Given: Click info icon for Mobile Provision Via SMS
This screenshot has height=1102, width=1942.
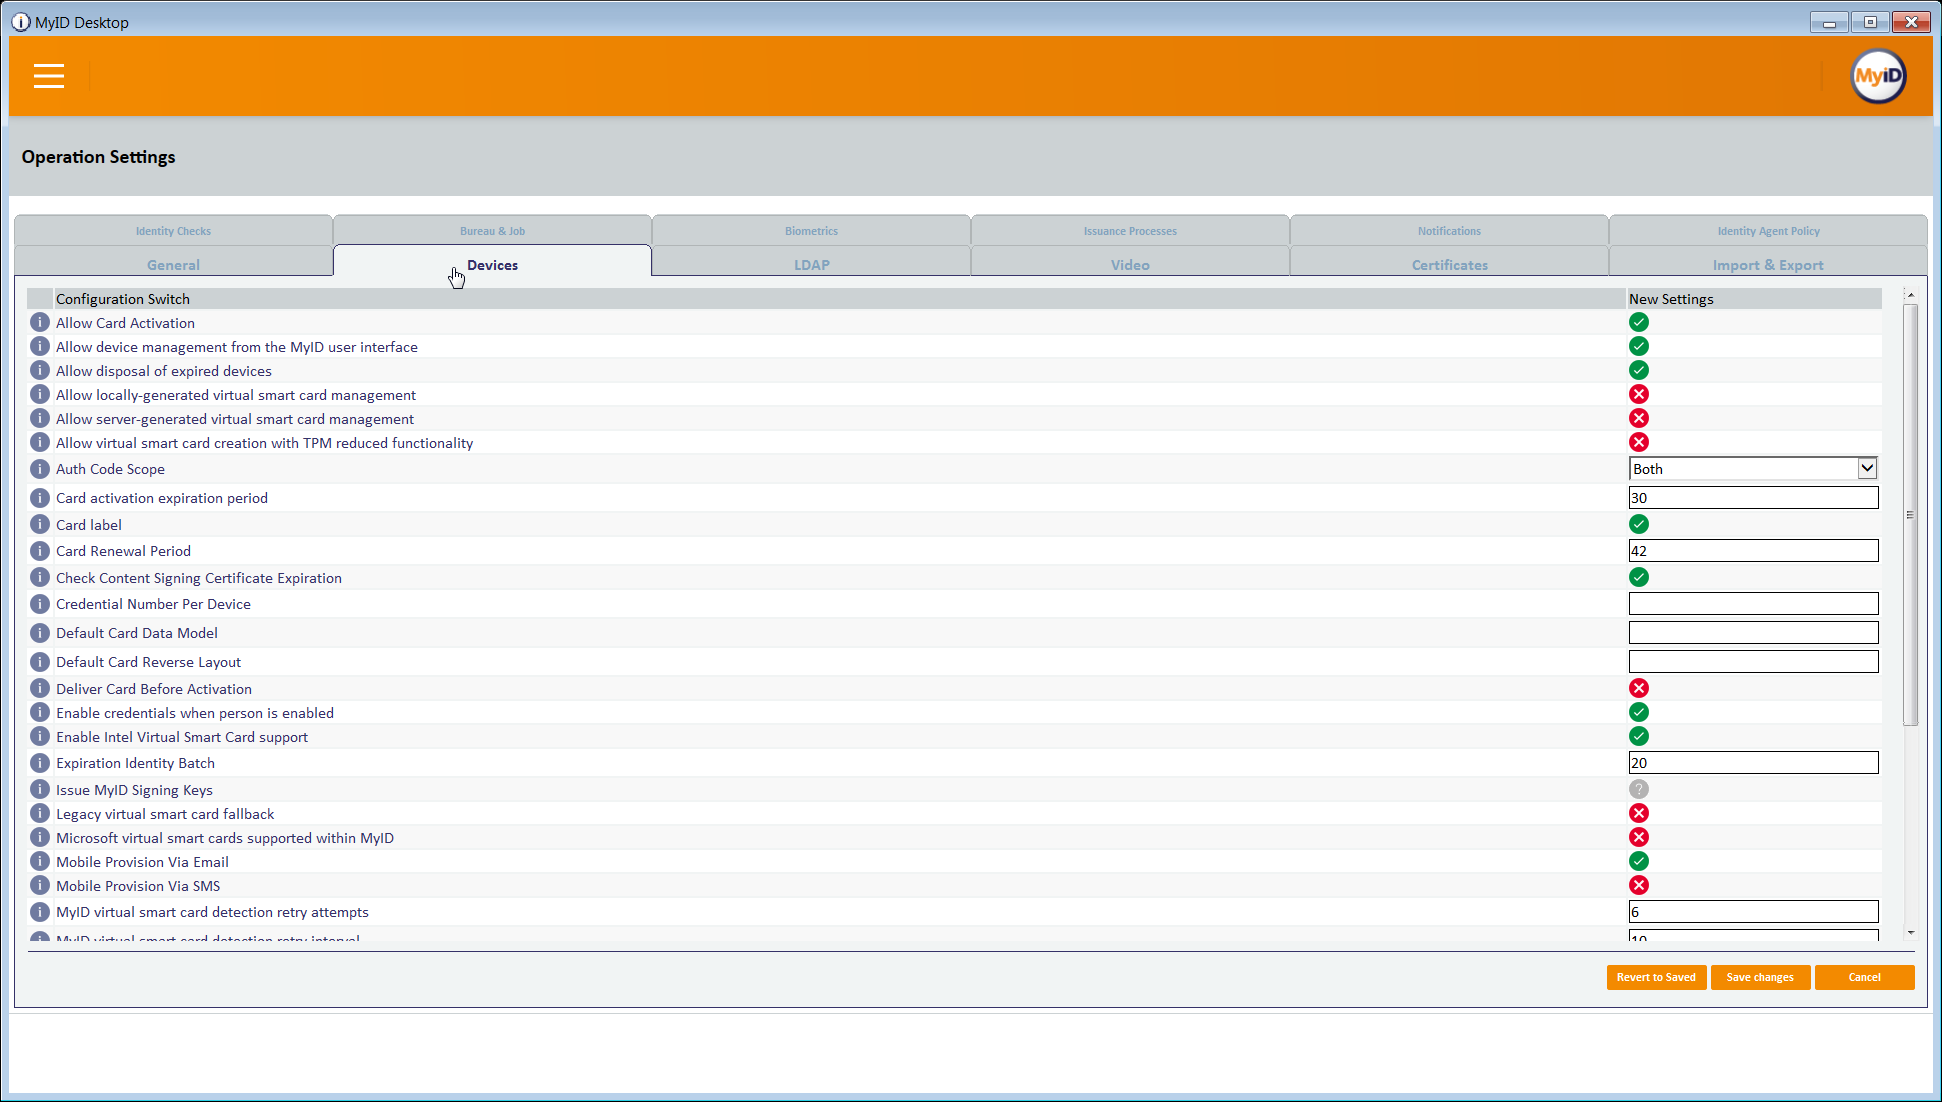Looking at the screenshot, I should (39, 886).
